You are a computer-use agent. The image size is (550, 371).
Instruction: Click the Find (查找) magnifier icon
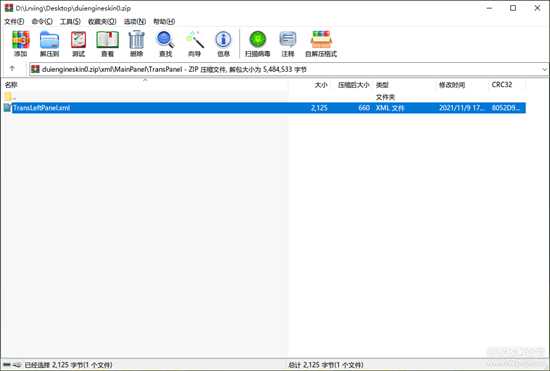click(165, 40)
